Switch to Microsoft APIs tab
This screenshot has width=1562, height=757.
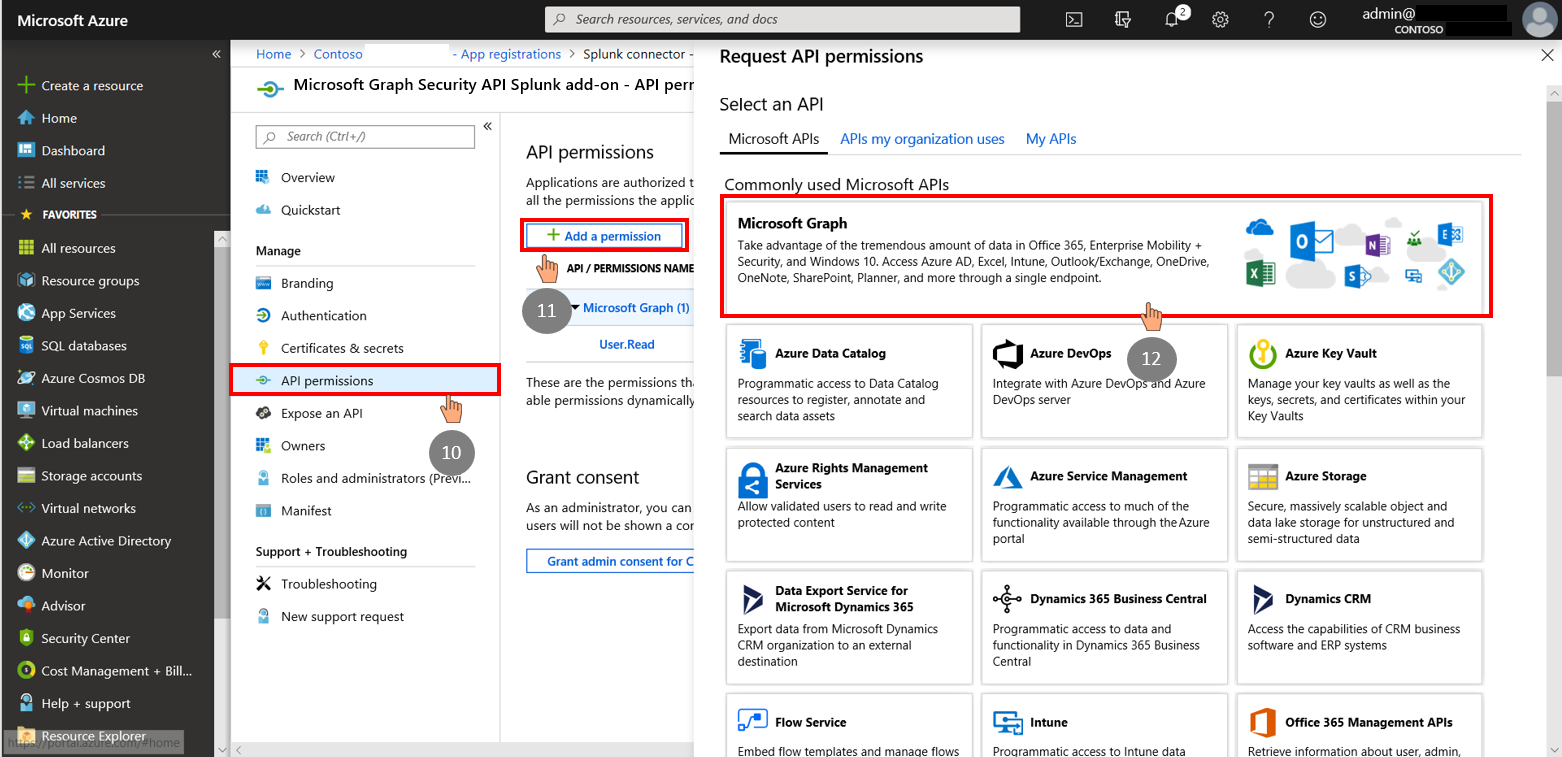point(774,139)
